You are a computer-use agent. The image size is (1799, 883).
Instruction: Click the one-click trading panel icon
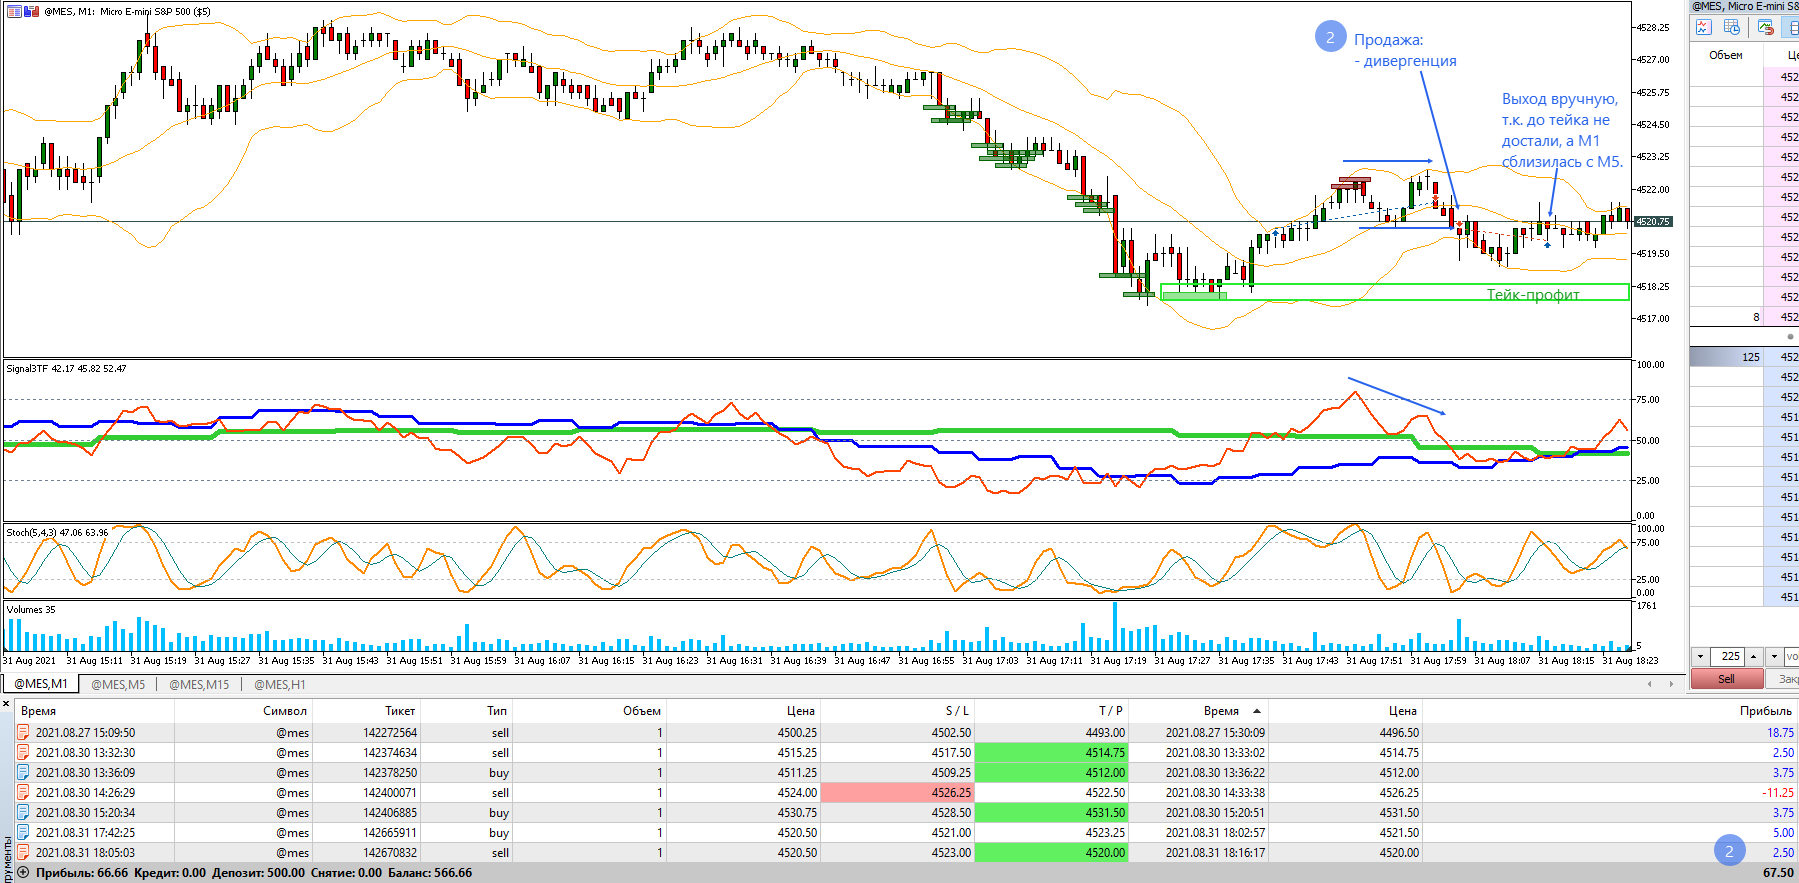point(31,11)
